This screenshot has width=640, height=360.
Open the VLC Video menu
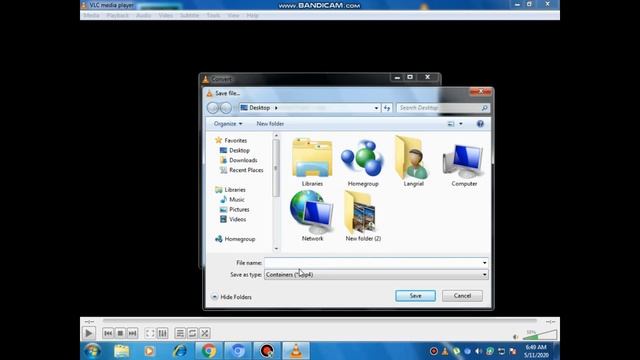click(x=166, y=16)
